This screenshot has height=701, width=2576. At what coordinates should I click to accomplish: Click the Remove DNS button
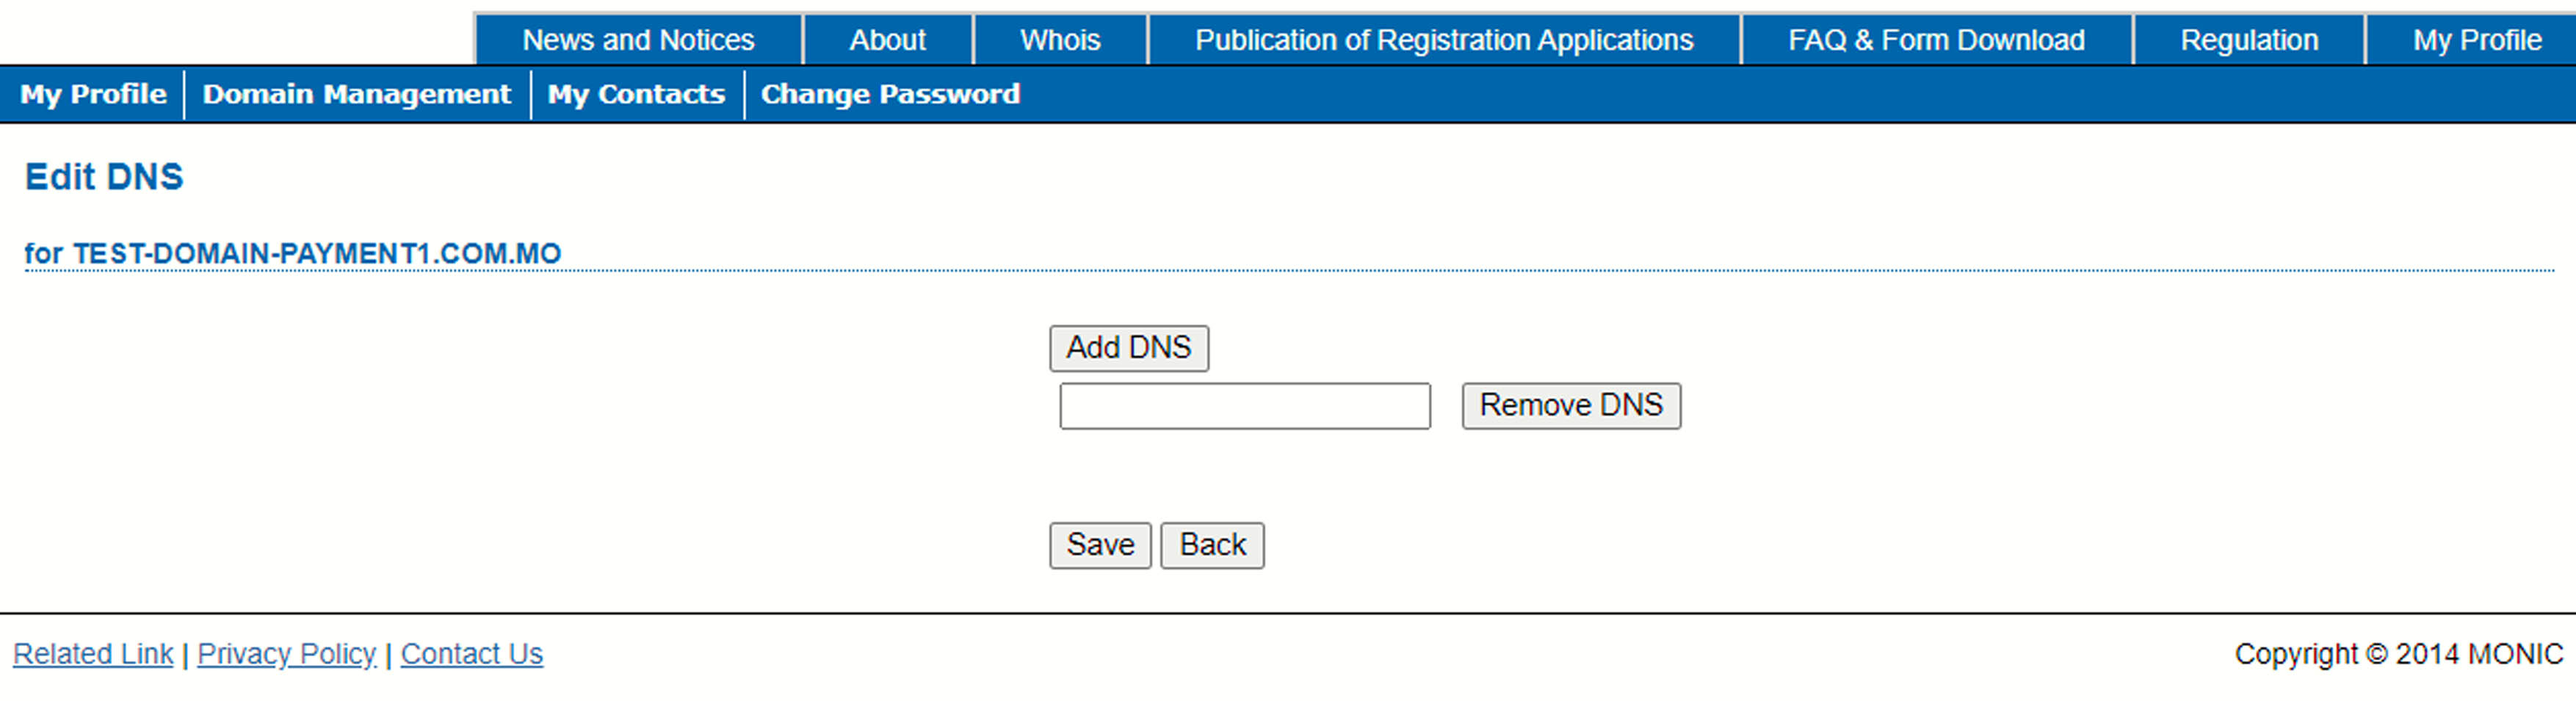click(x=1570, y=405)
